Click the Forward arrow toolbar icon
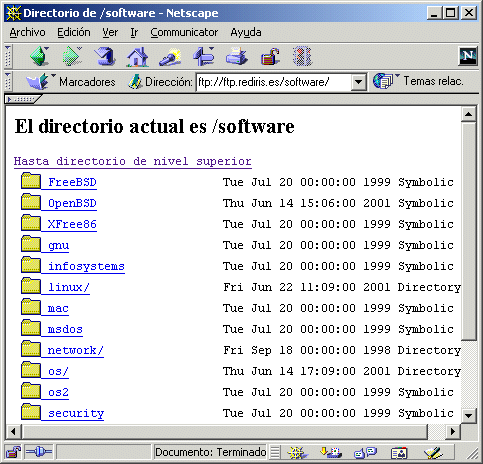Screen dimensions: 483x464 click(x=72, y=56)
